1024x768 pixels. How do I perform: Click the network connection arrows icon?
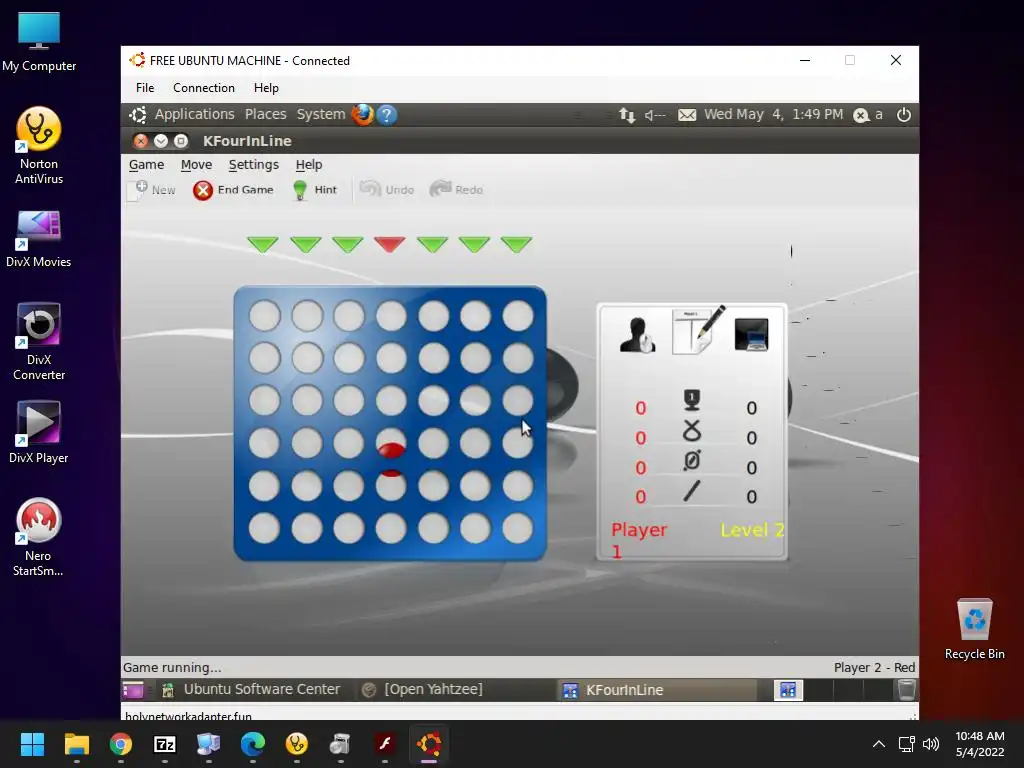(627, 116)
